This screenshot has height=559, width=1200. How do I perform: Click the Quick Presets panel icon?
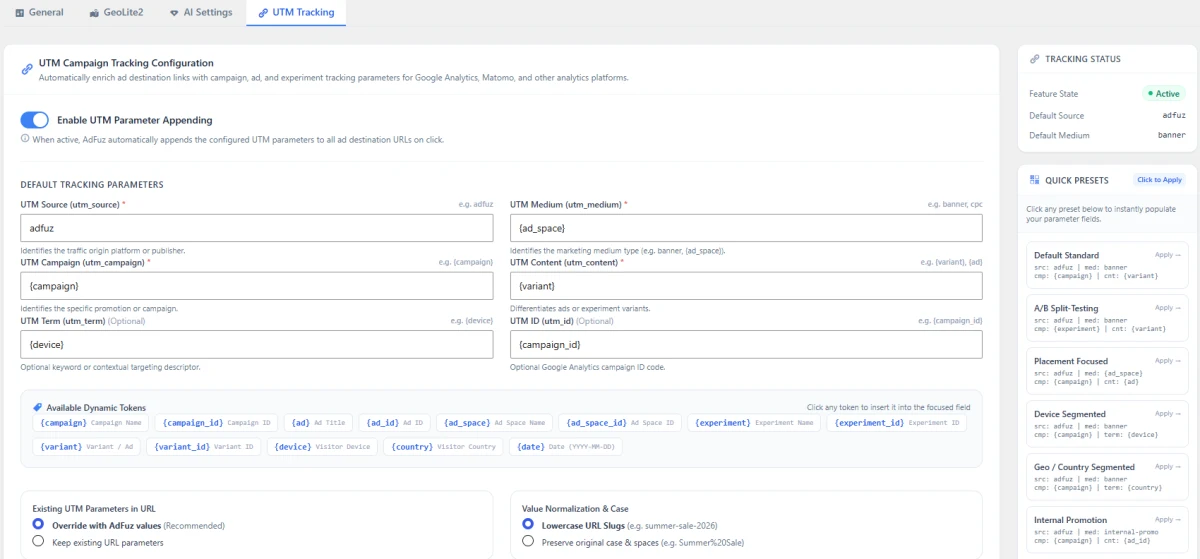tap(1035, 180)
